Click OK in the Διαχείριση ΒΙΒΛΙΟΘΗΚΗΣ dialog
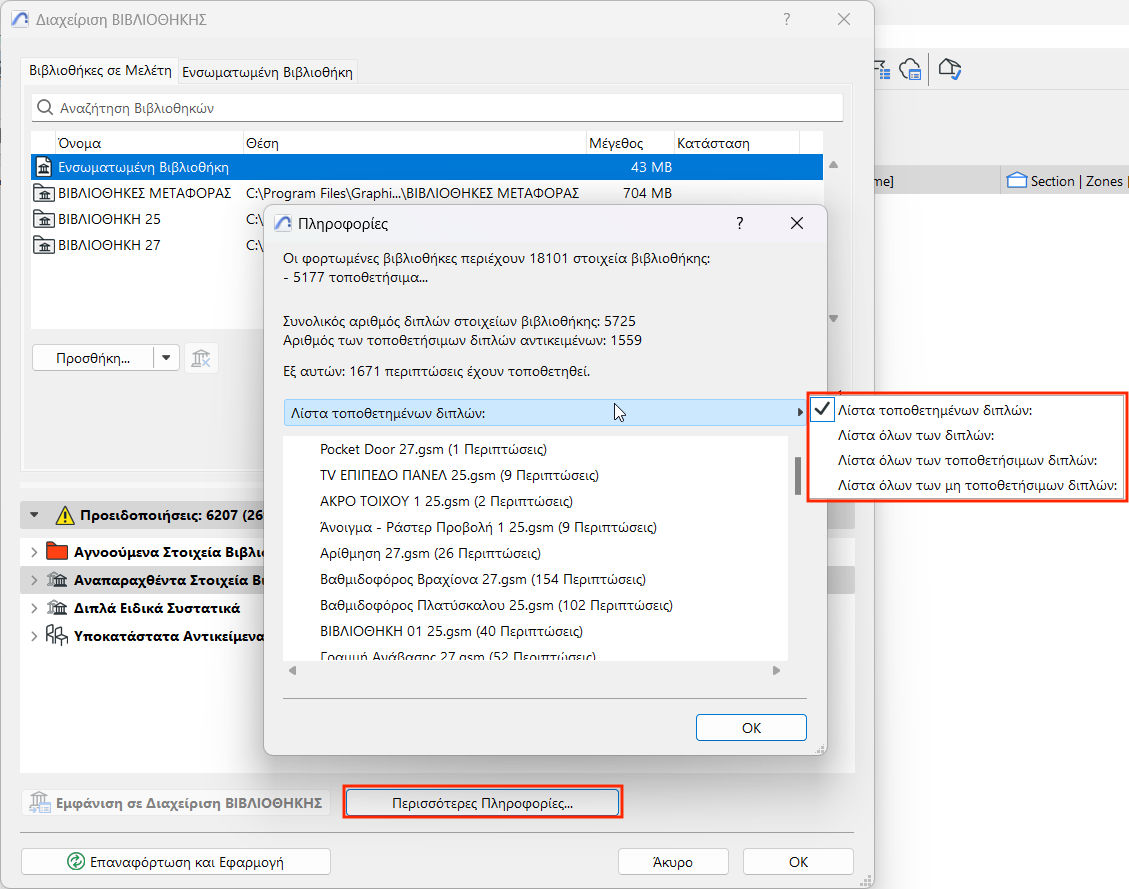This screenshot has height=889, width=1129. pyautogui.click(x=799, y=862)
